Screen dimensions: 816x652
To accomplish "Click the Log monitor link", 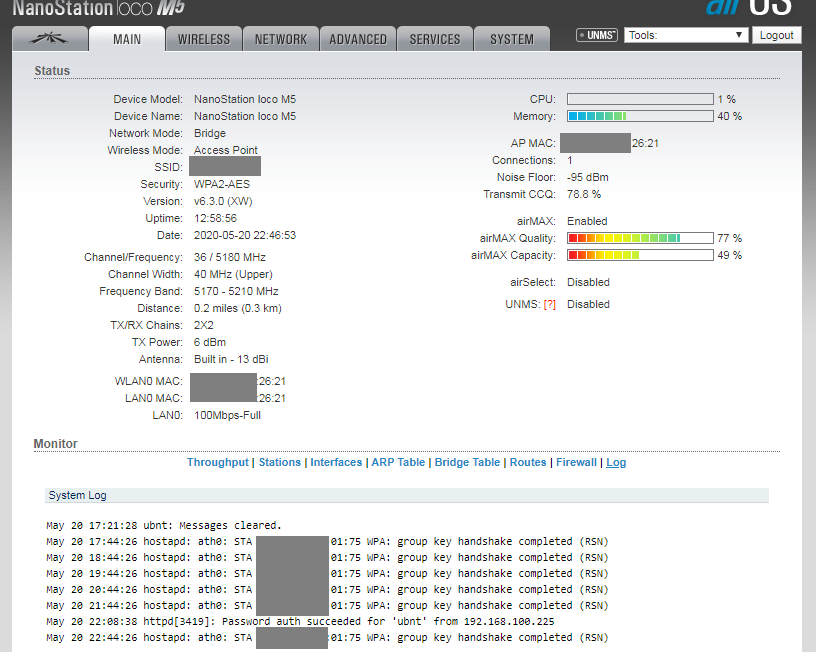I will coord(616,462).
